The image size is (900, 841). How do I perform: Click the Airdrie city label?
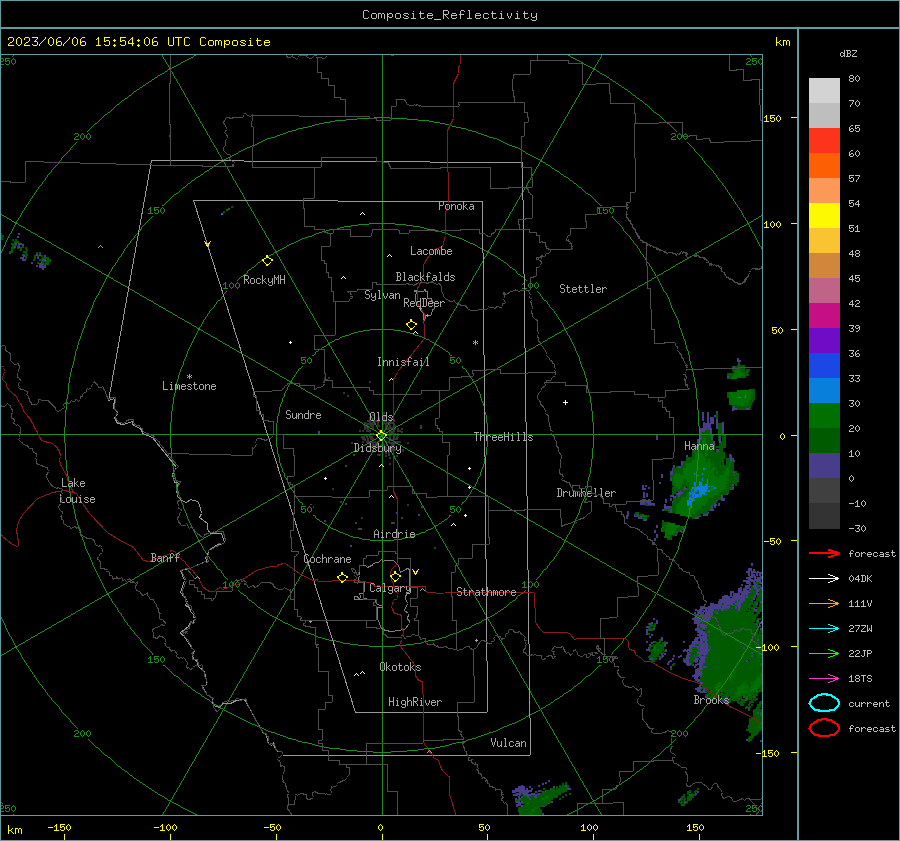pos(394,534)
